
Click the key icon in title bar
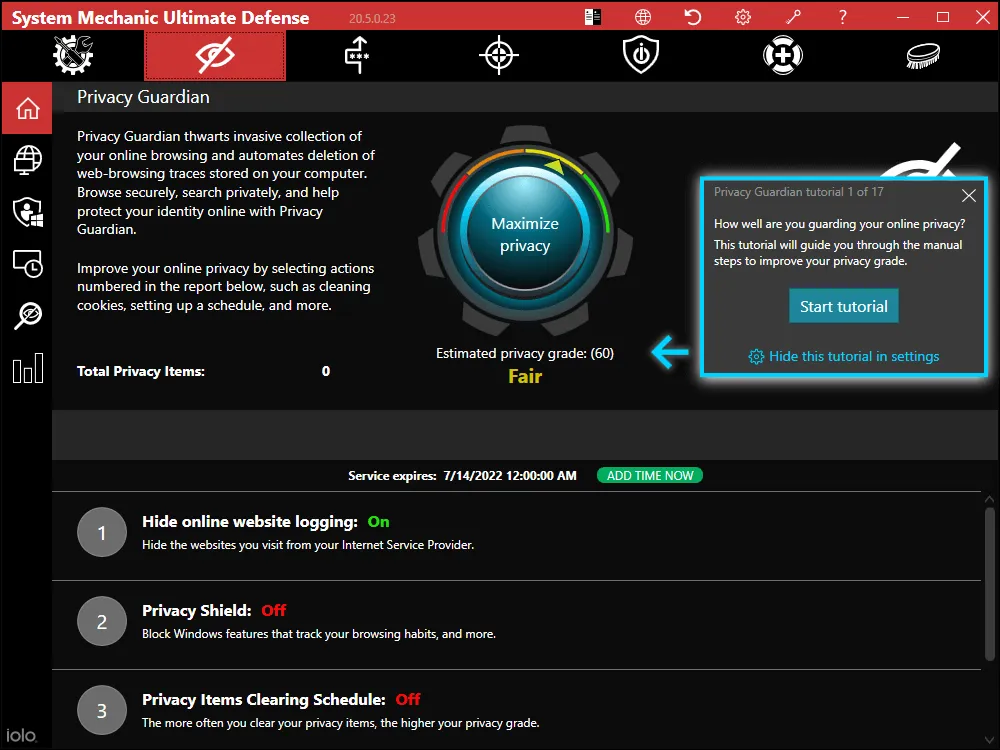coord(793,17)
